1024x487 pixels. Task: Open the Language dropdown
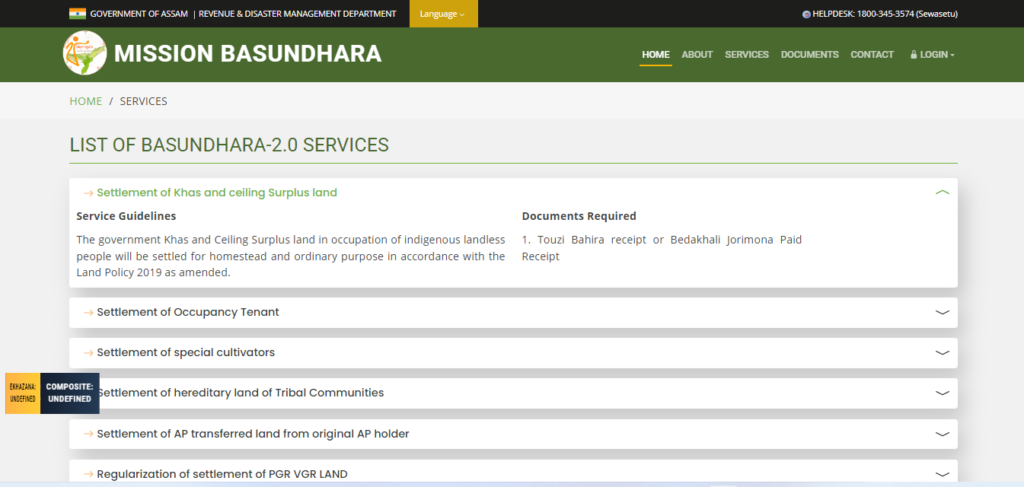click(443, 14)
